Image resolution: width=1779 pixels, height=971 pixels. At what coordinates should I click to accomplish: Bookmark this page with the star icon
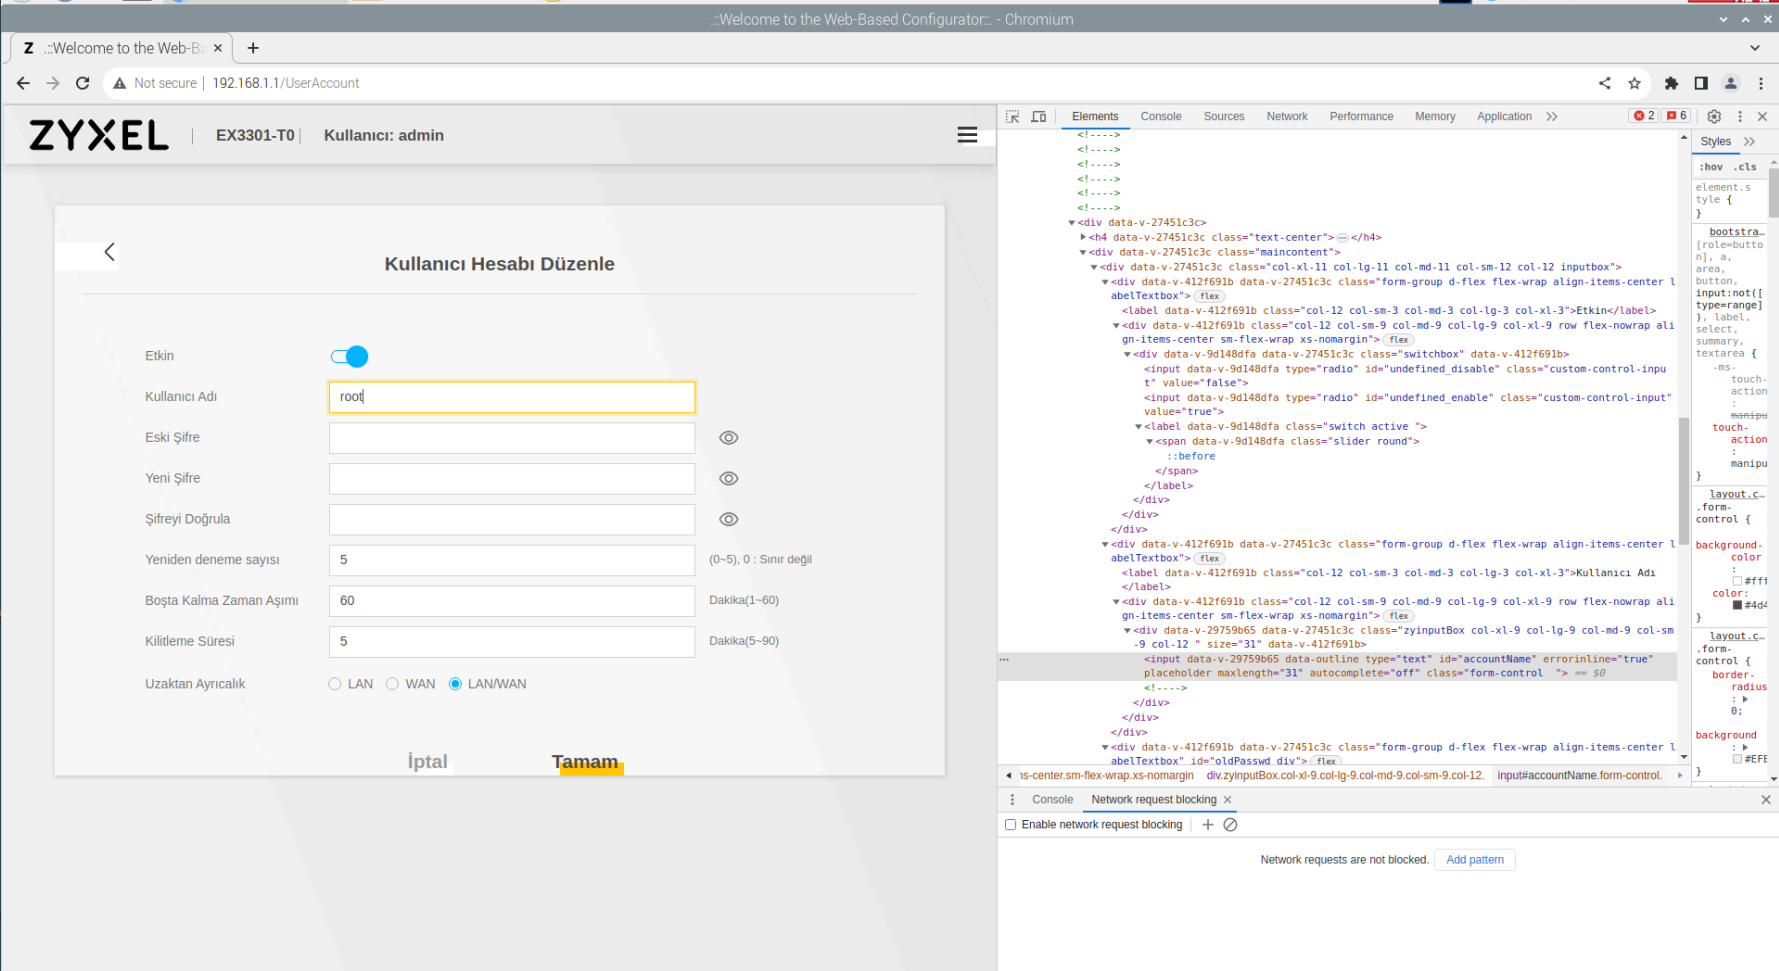point(1634,83)
